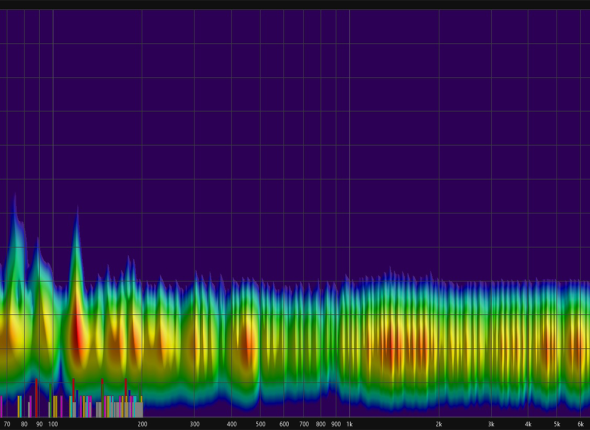Image resolution: width=590 pixels, height=430 pixels.
Task: Click the orange-red hotspot near 450 Hz
Action: tap(248, 346)
